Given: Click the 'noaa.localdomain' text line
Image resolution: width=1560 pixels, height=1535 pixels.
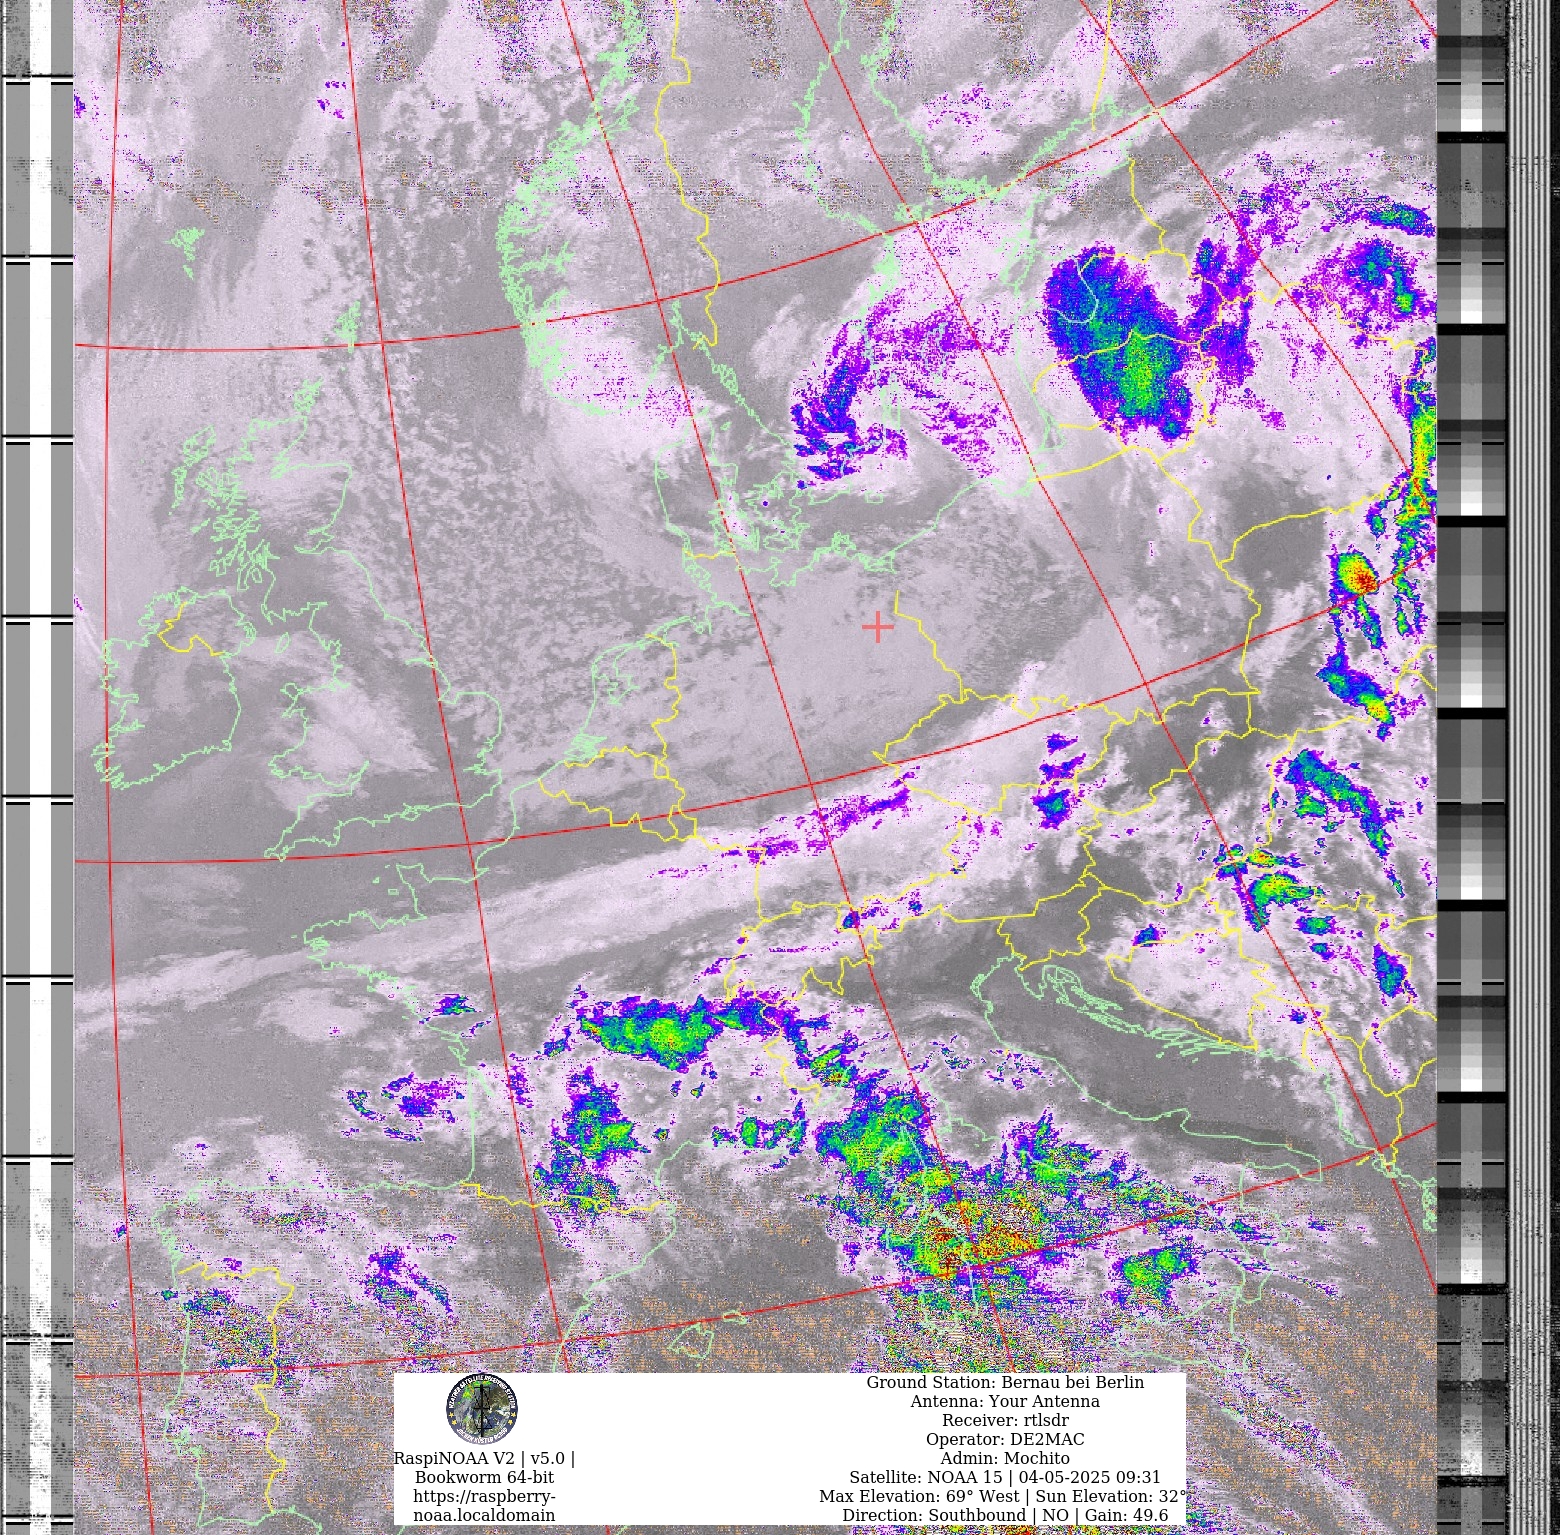Looking at the screenshot, I should coord(484,1515).
